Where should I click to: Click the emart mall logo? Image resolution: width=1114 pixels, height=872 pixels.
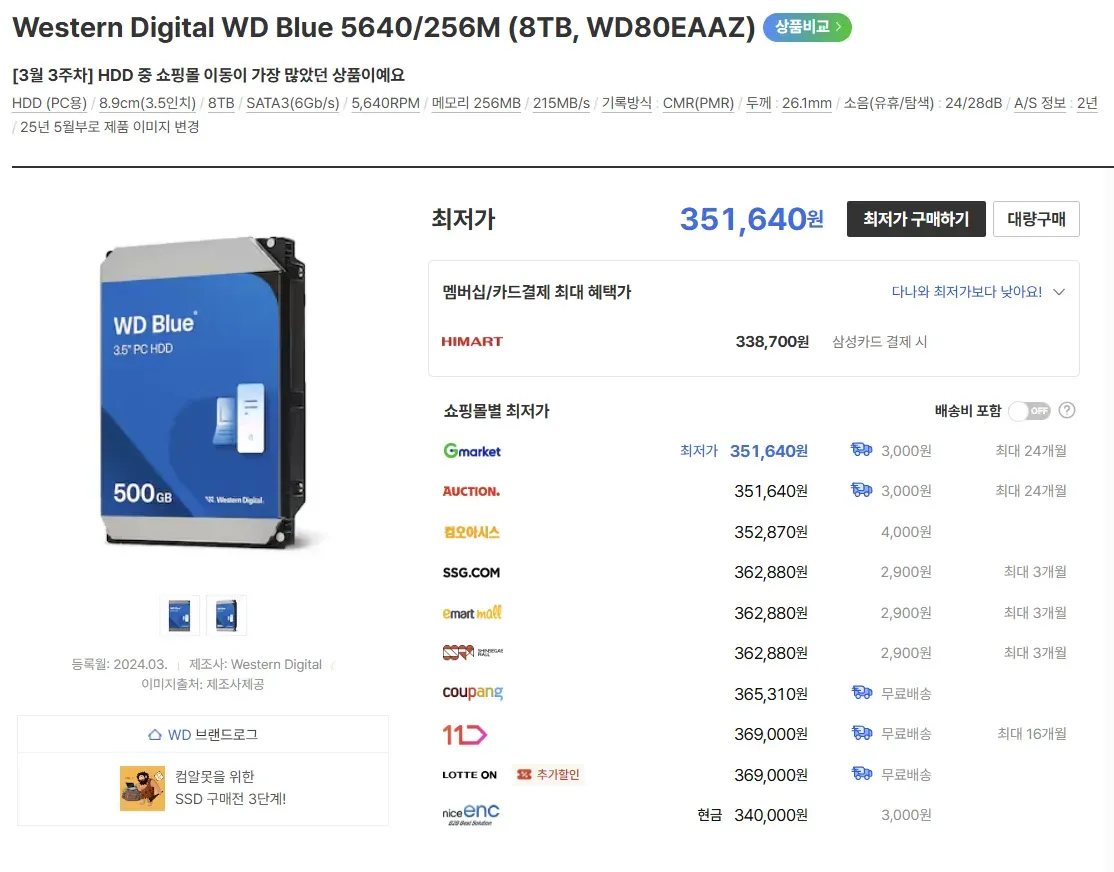472,613
